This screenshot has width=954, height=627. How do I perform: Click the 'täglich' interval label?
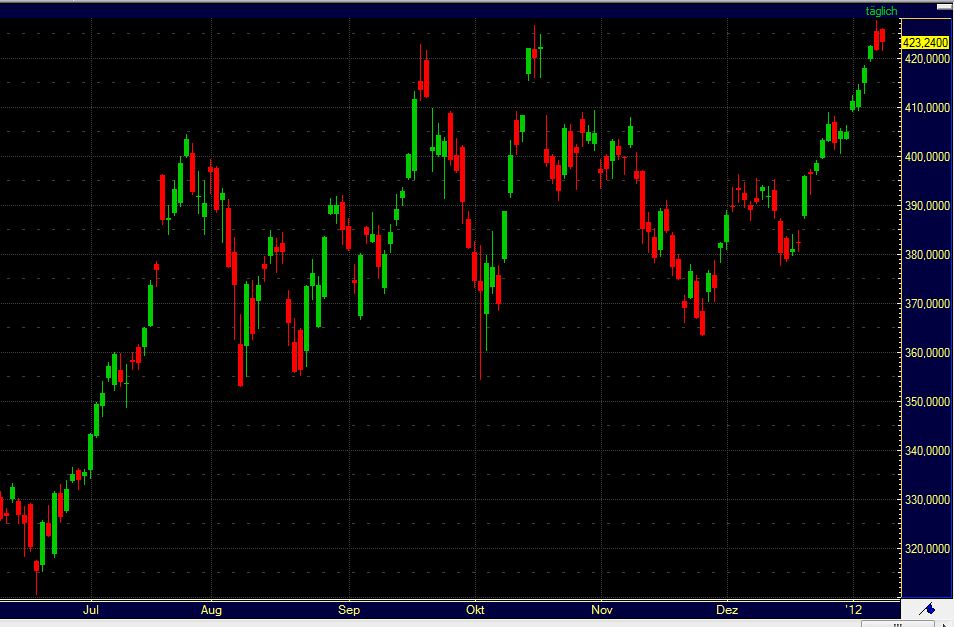pos(881,11)
